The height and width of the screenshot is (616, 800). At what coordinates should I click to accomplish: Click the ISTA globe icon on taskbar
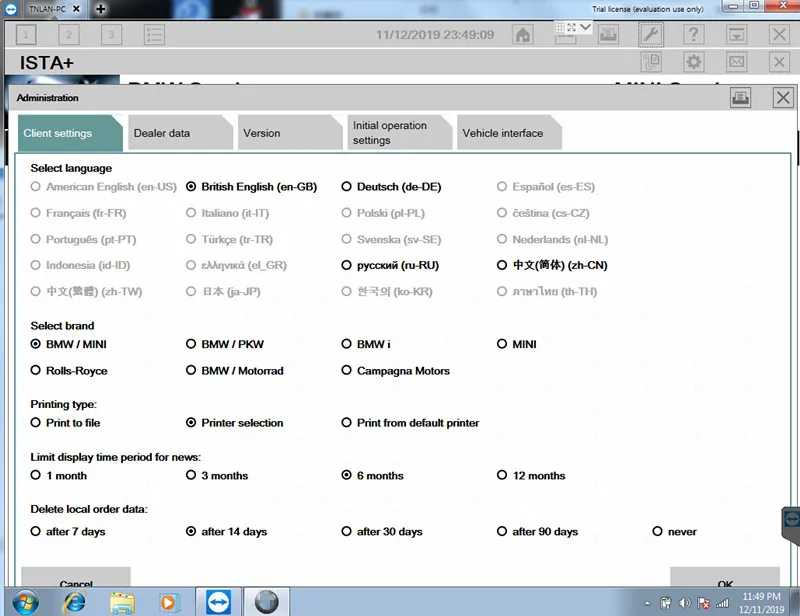266,602
